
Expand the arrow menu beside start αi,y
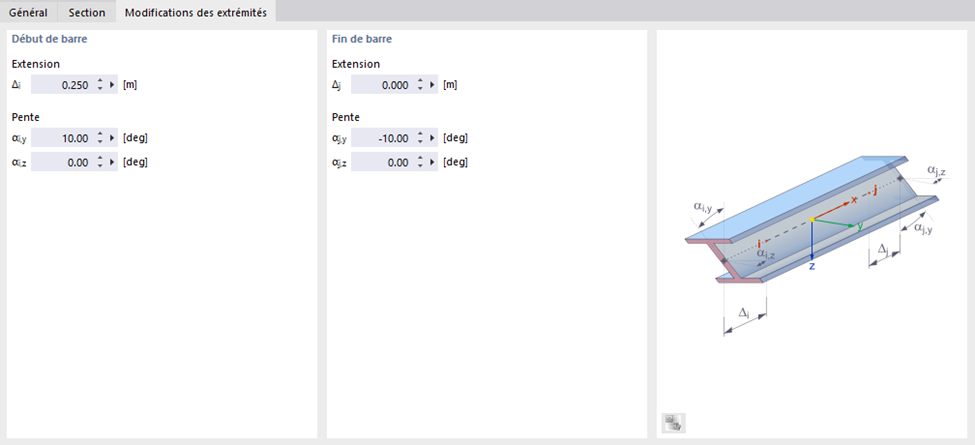(113, 138)
